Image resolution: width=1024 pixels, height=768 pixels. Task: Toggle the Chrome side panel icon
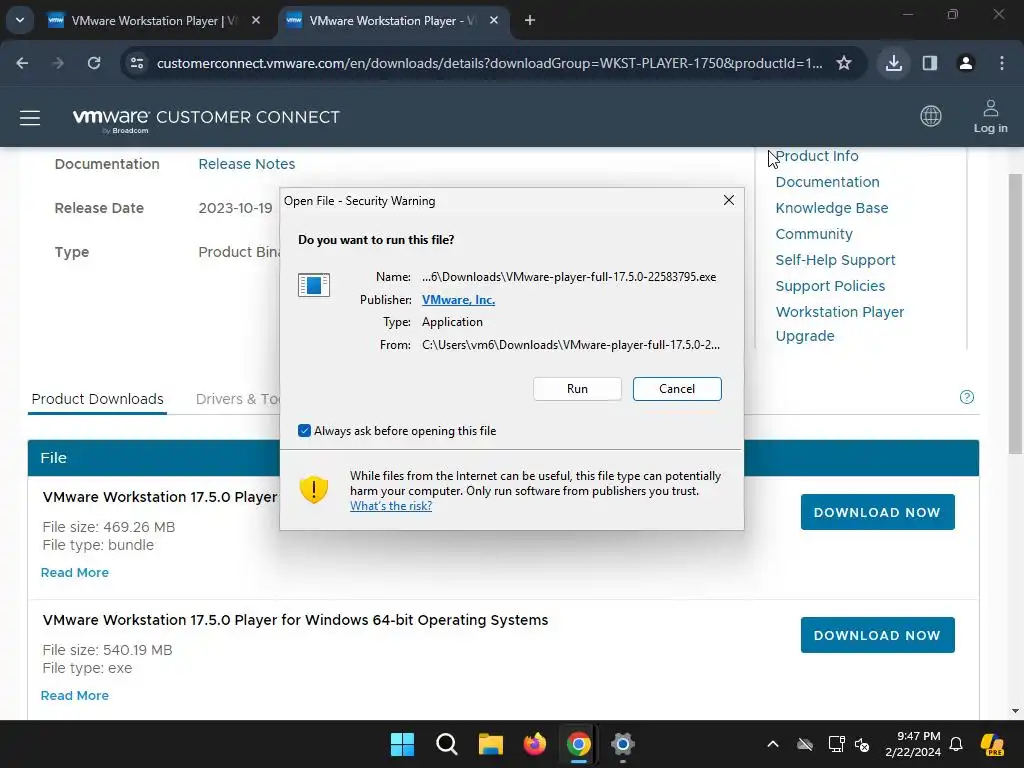[x=930, y=63]
